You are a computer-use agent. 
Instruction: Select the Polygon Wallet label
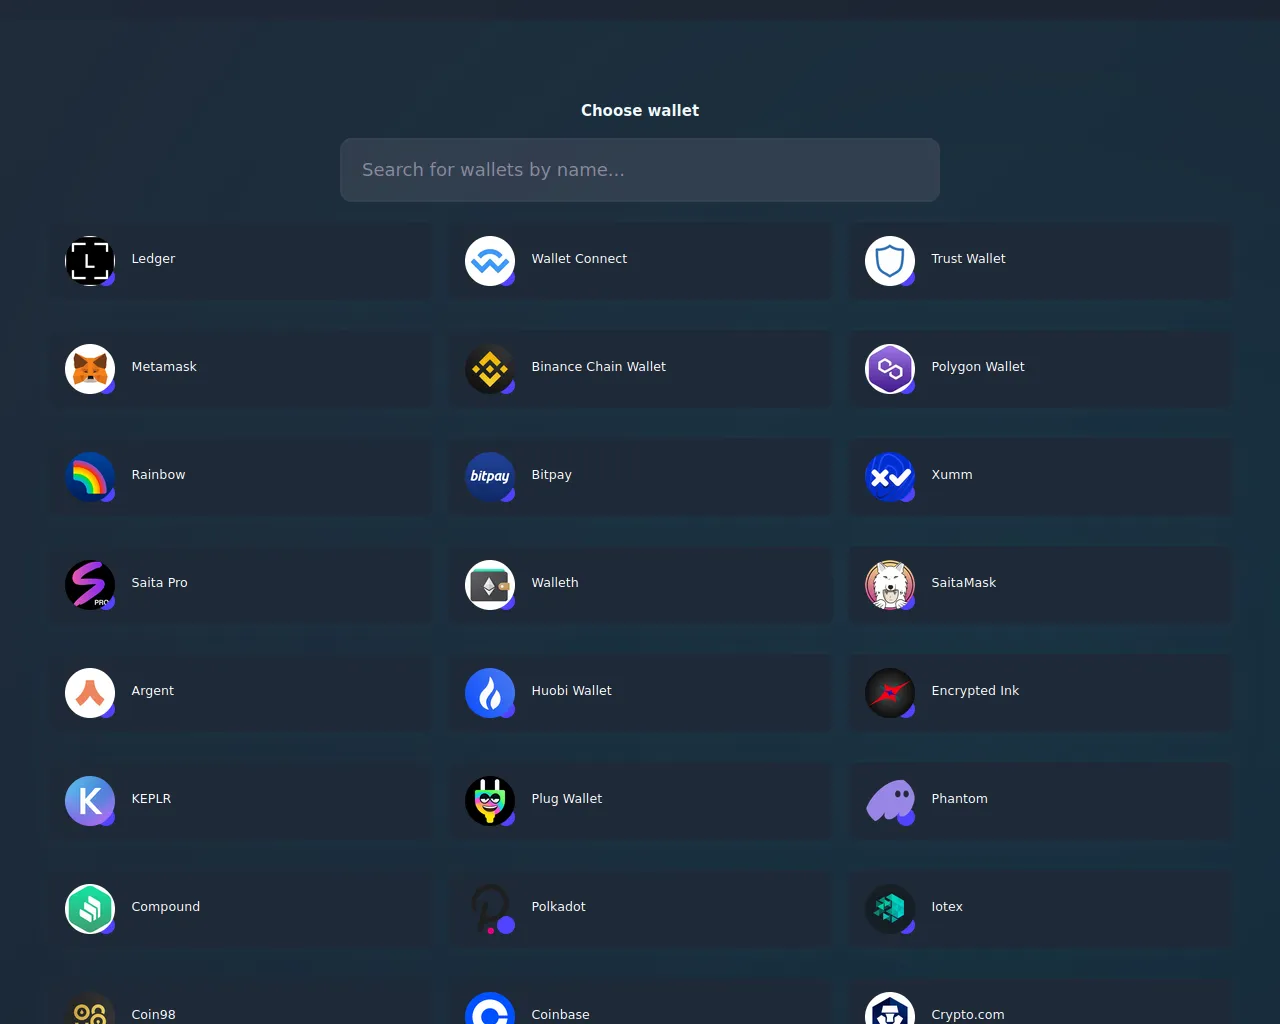pyautogui.click(x=978, y=366)
